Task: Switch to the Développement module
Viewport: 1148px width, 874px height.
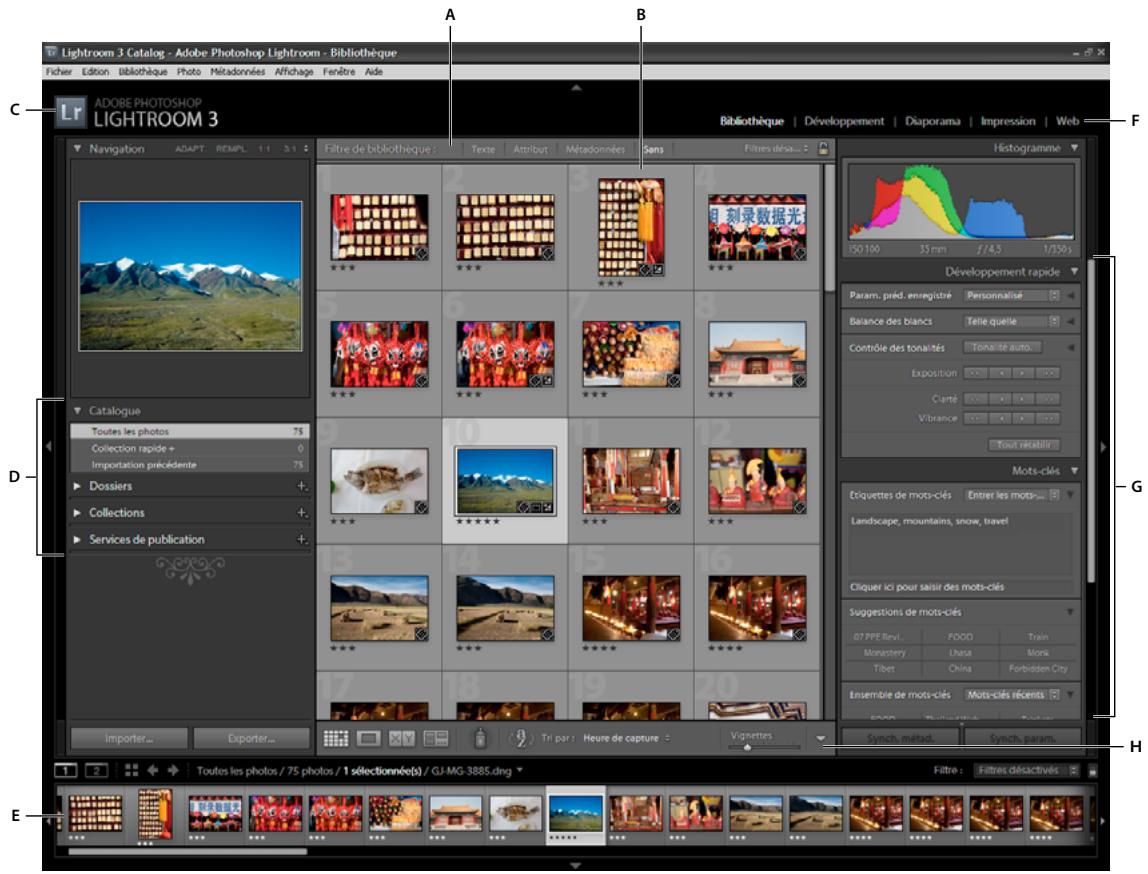Action: 844,122
